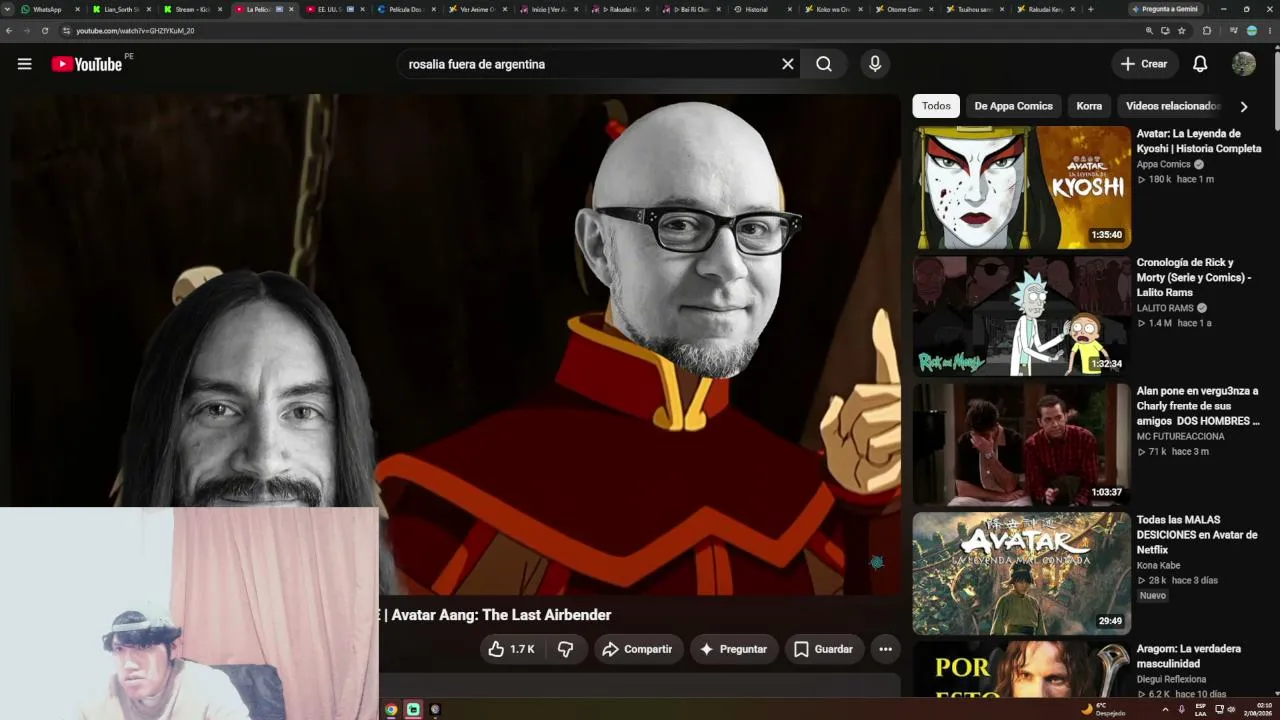Open volume control in system tray
1280x720 pixels.
coord(1231,710)
